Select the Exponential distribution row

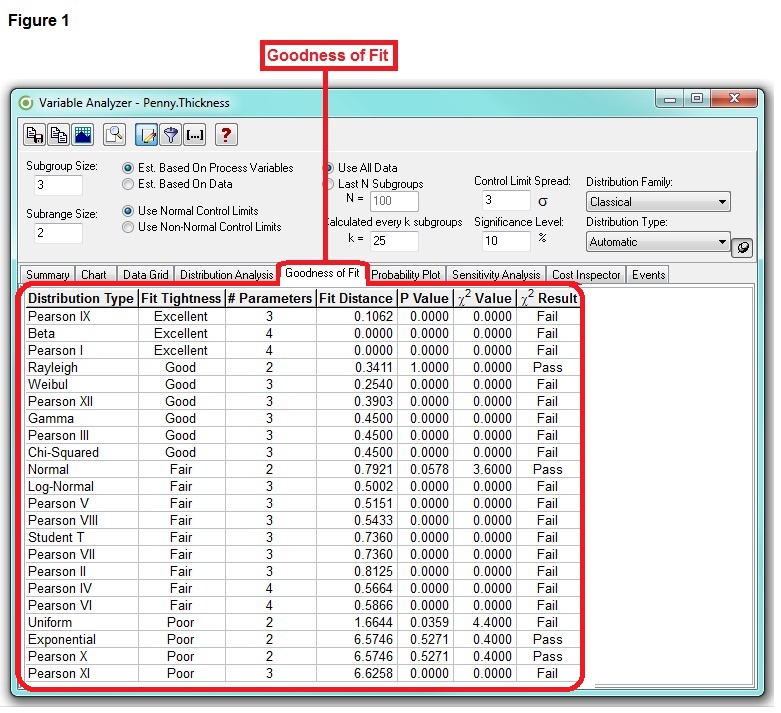(x=303, y=639)
